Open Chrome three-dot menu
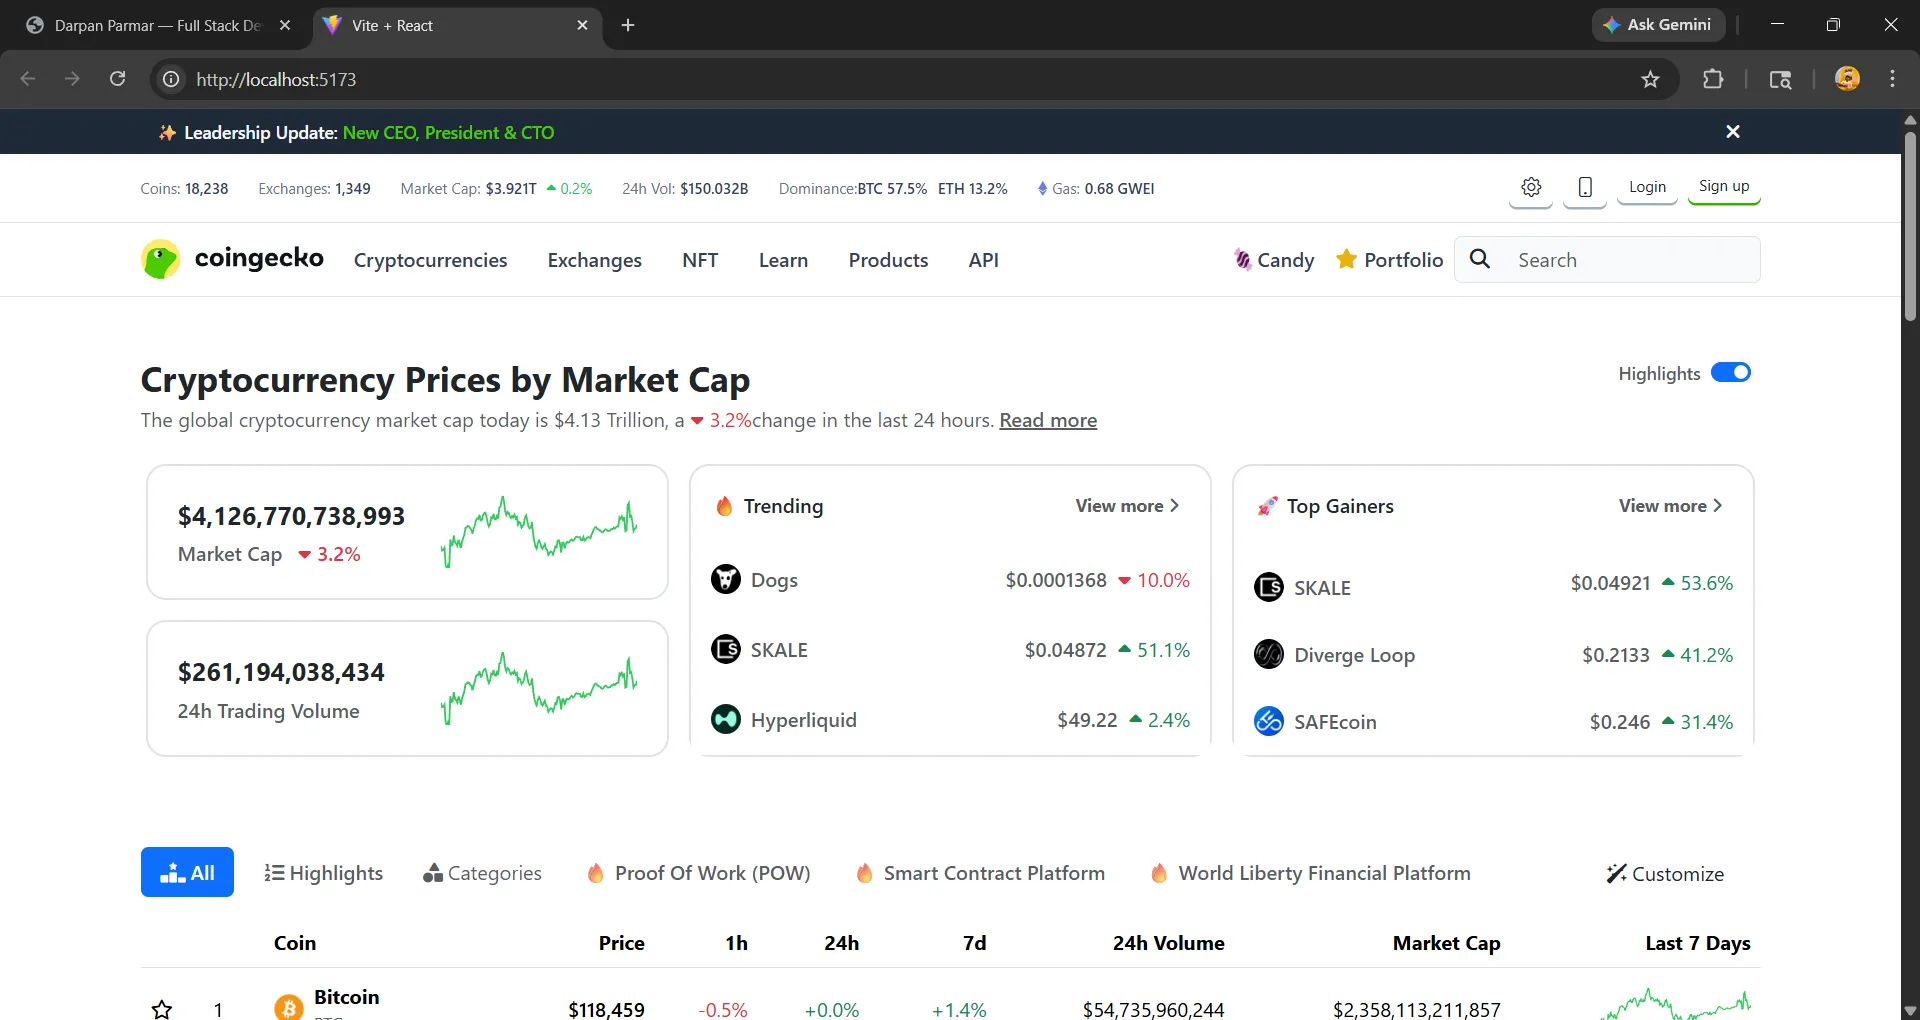This screenshot has height=1020, width=1920. [x=1892, y=79]
